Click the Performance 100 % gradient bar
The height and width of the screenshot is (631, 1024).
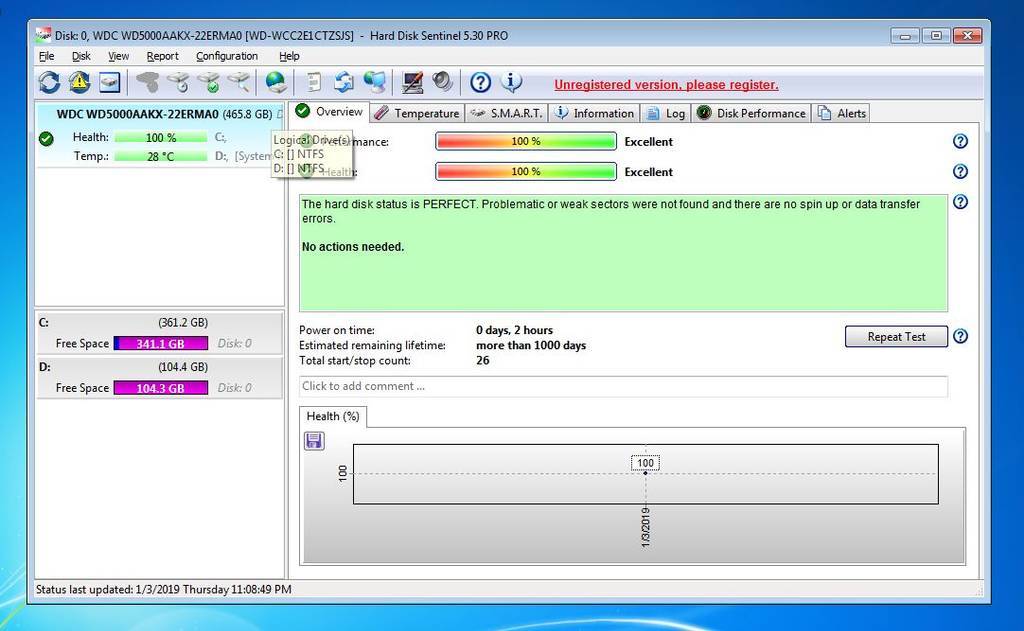click(526, 141)
